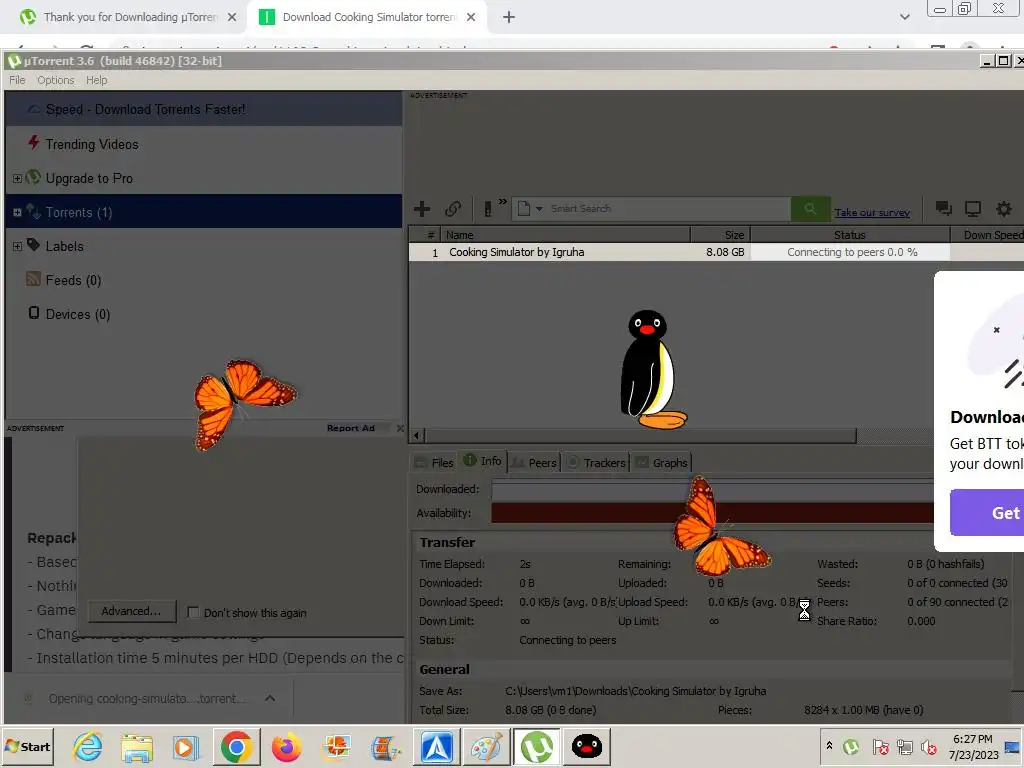Click the muted volume tray icon
Image resolution: width=1024 pixels, height=768 pixels.
928,747
